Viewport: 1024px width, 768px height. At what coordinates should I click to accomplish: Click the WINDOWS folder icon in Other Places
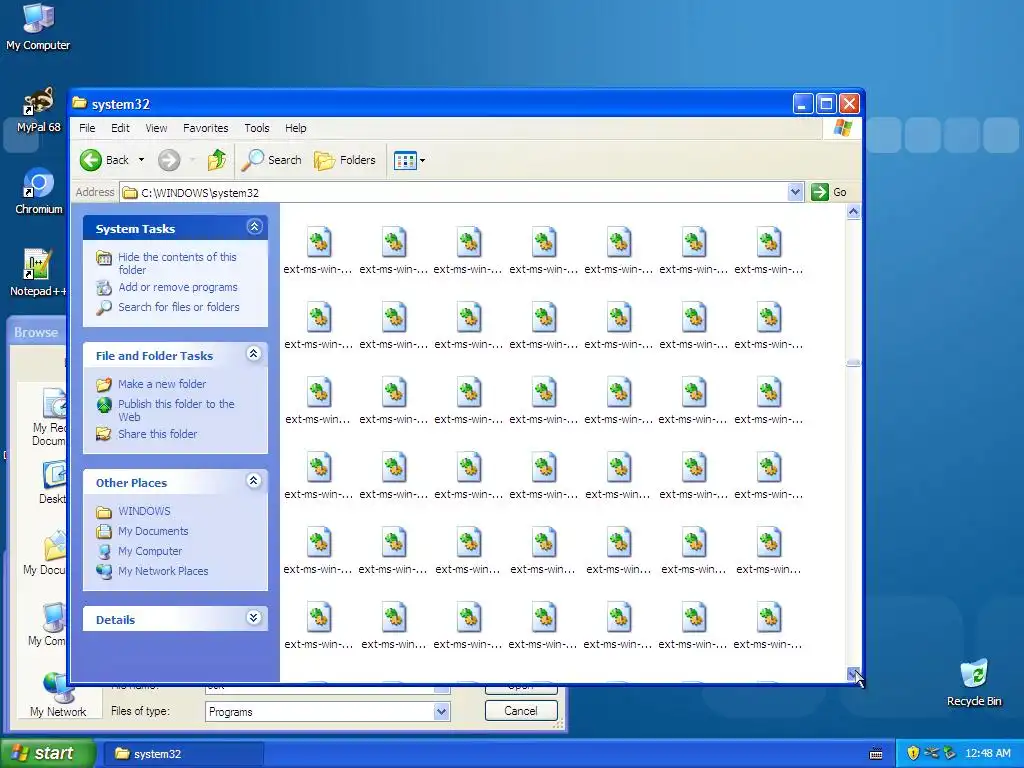coord(104,512)
